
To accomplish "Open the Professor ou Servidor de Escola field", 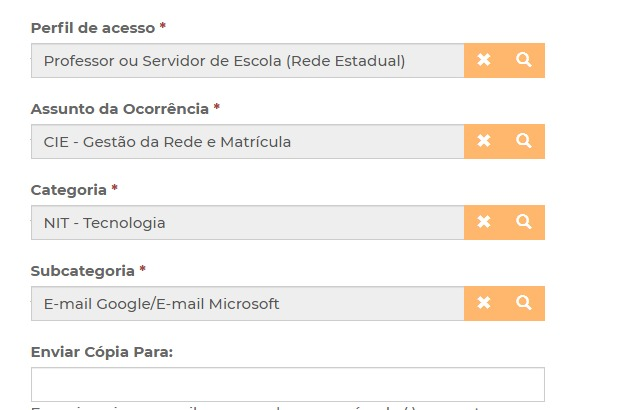I will coord(247,61).
